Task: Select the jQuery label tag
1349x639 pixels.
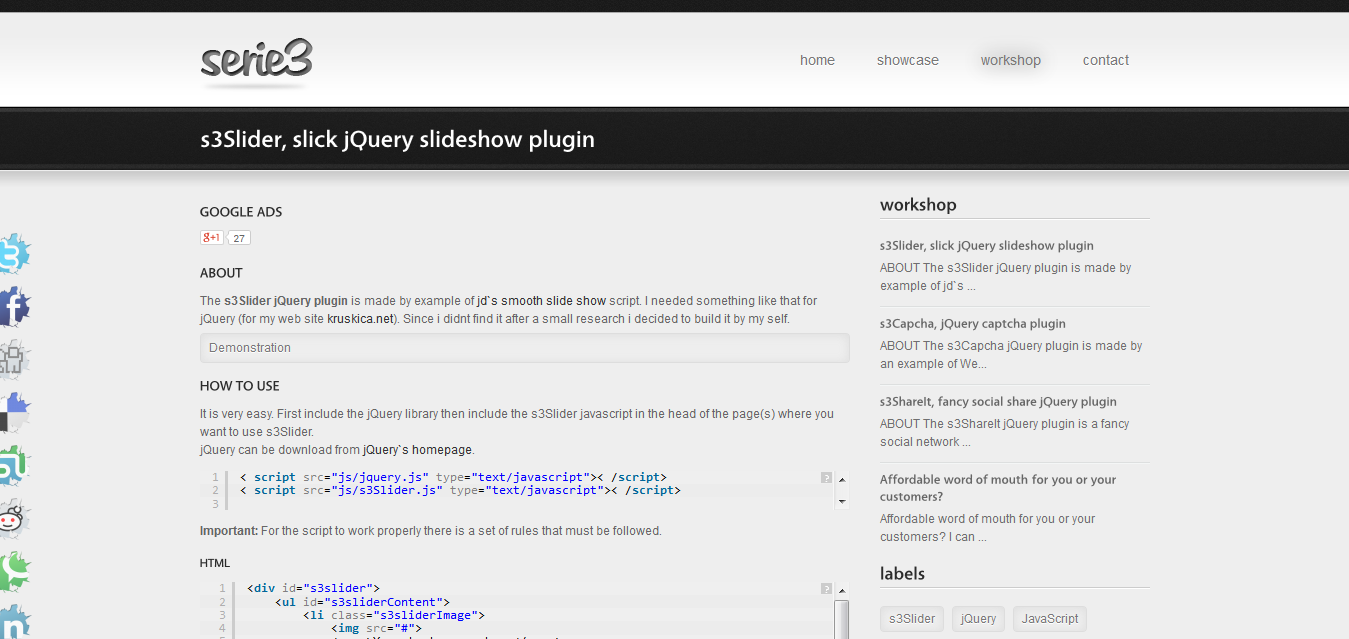Action: click(x=978, y=619)
